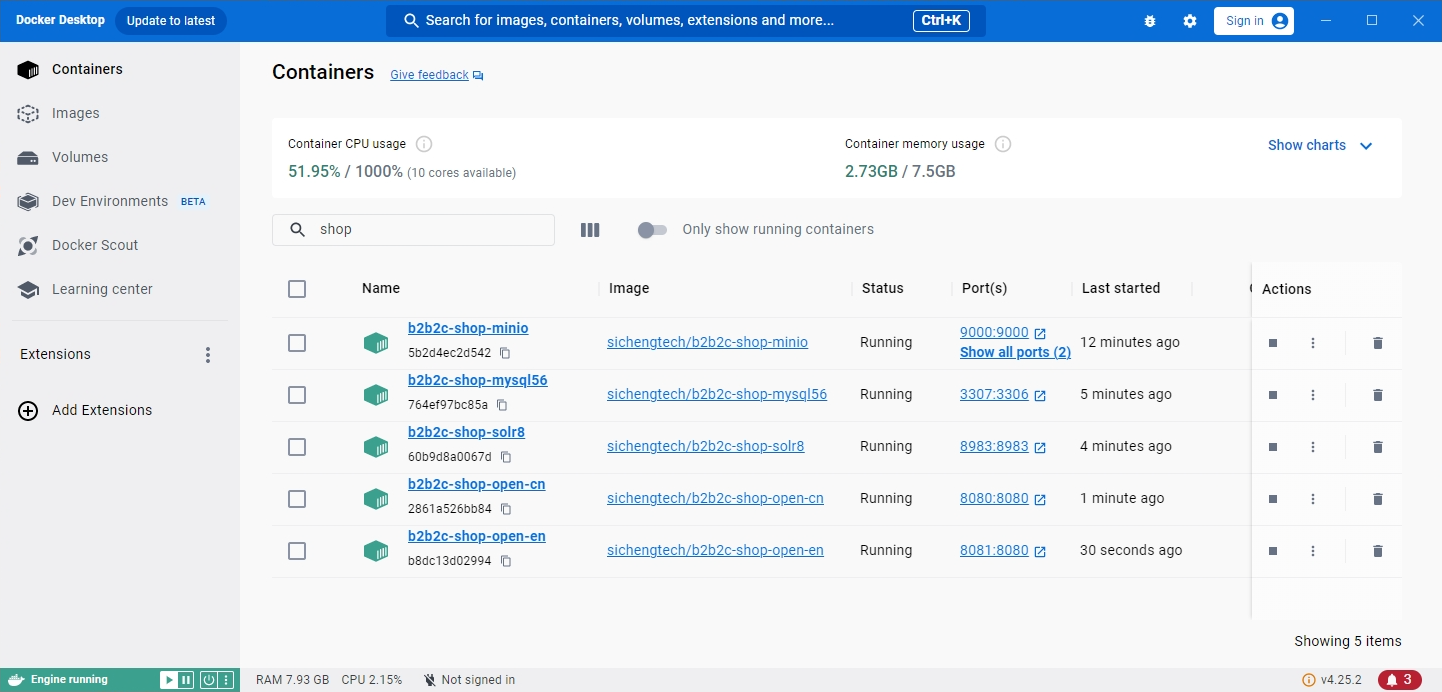1442x692 pixels.
Task: Copy the b2b2c-shop-mysql56 container ID
Action: [502, 405]
